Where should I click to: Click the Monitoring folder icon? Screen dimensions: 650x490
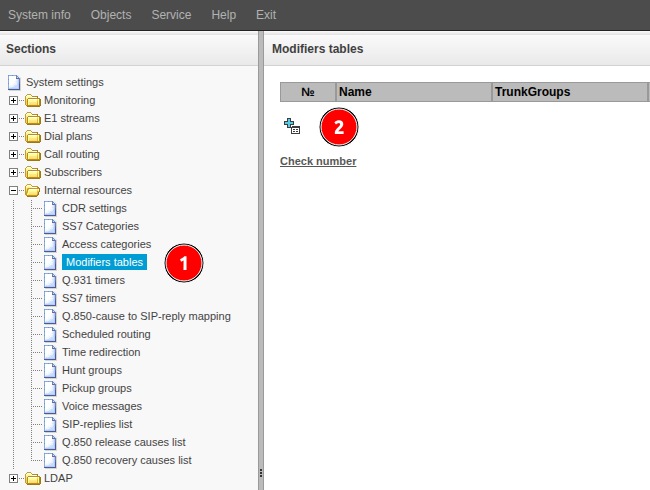click(x=33, y=100)
